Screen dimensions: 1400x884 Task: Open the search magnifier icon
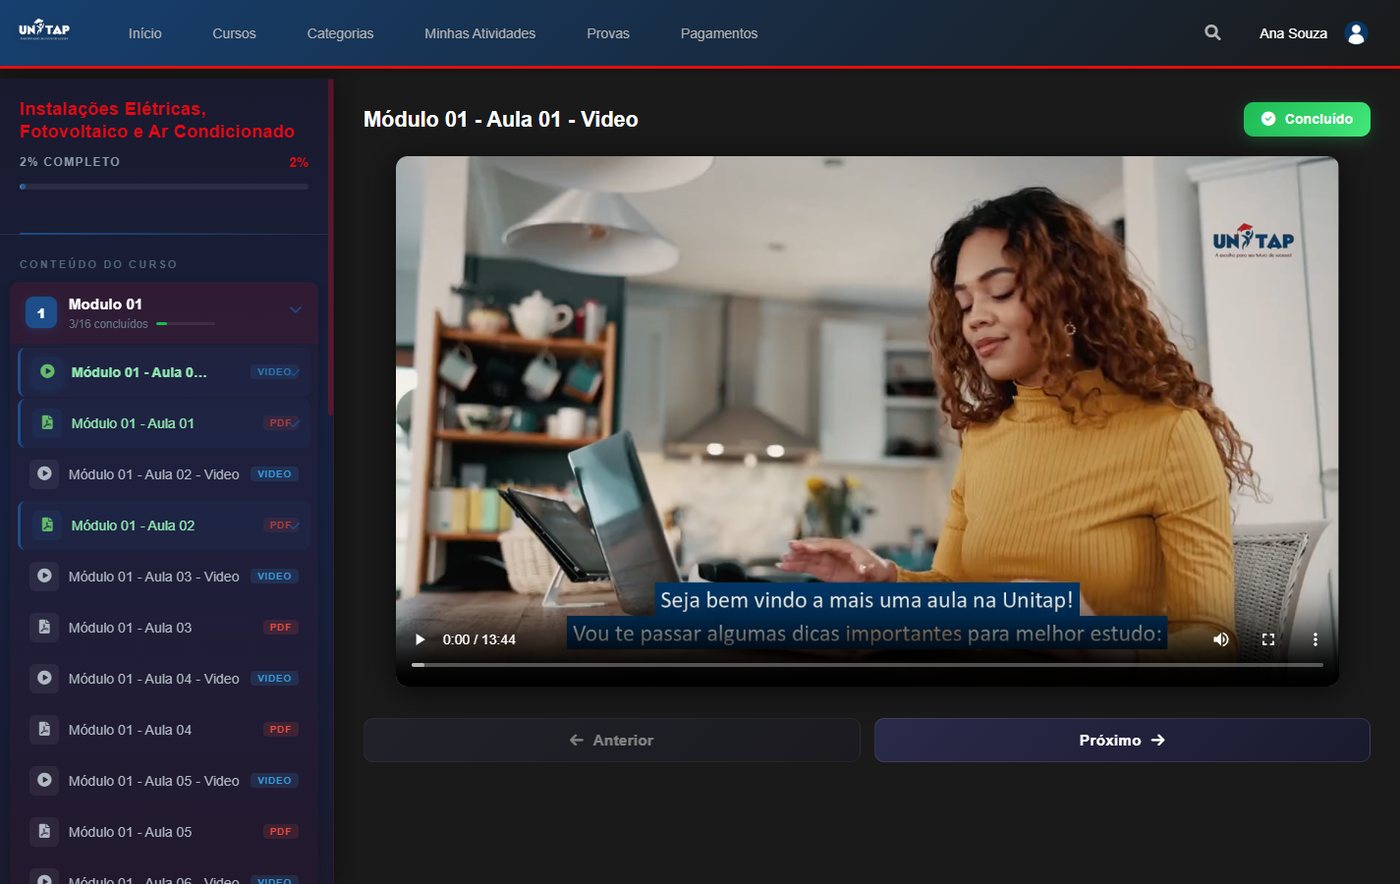point(1213,33)
